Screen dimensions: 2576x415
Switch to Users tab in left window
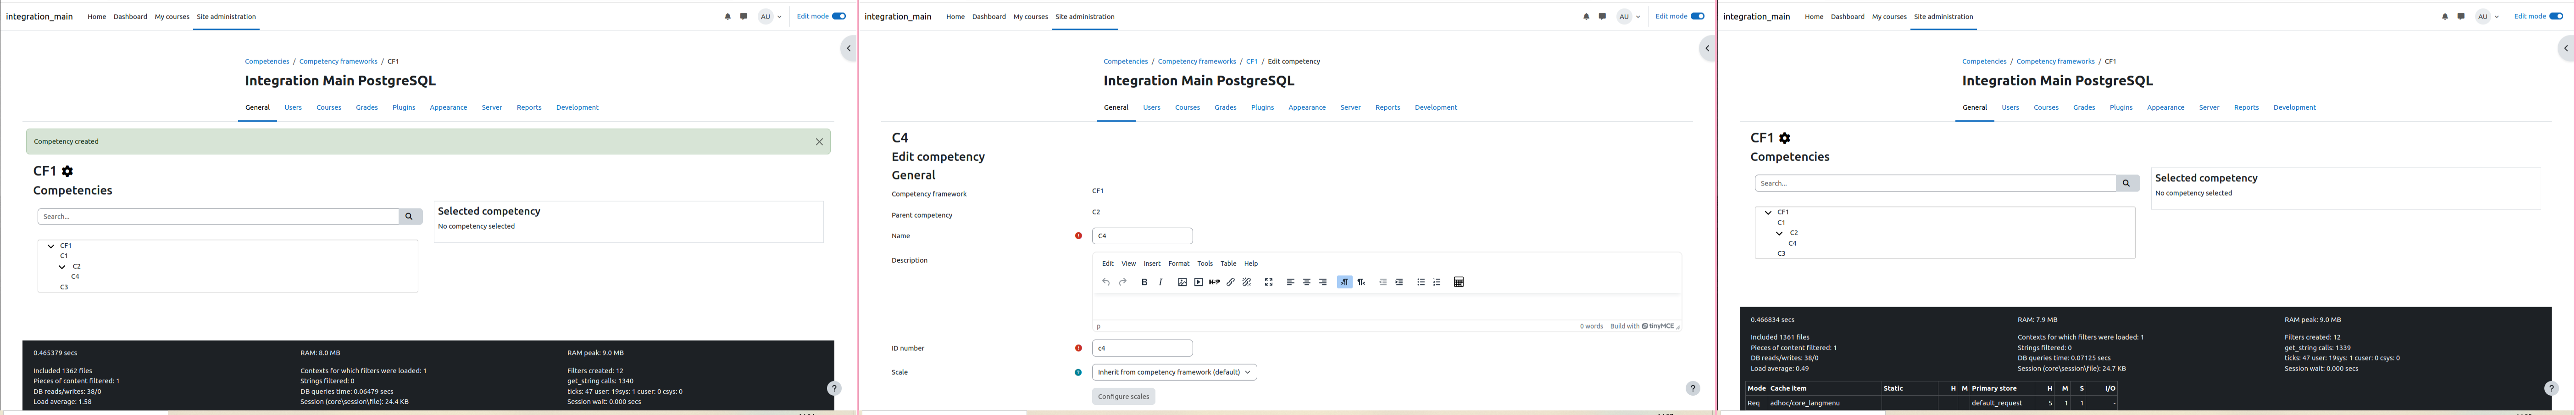click(293, 107)
